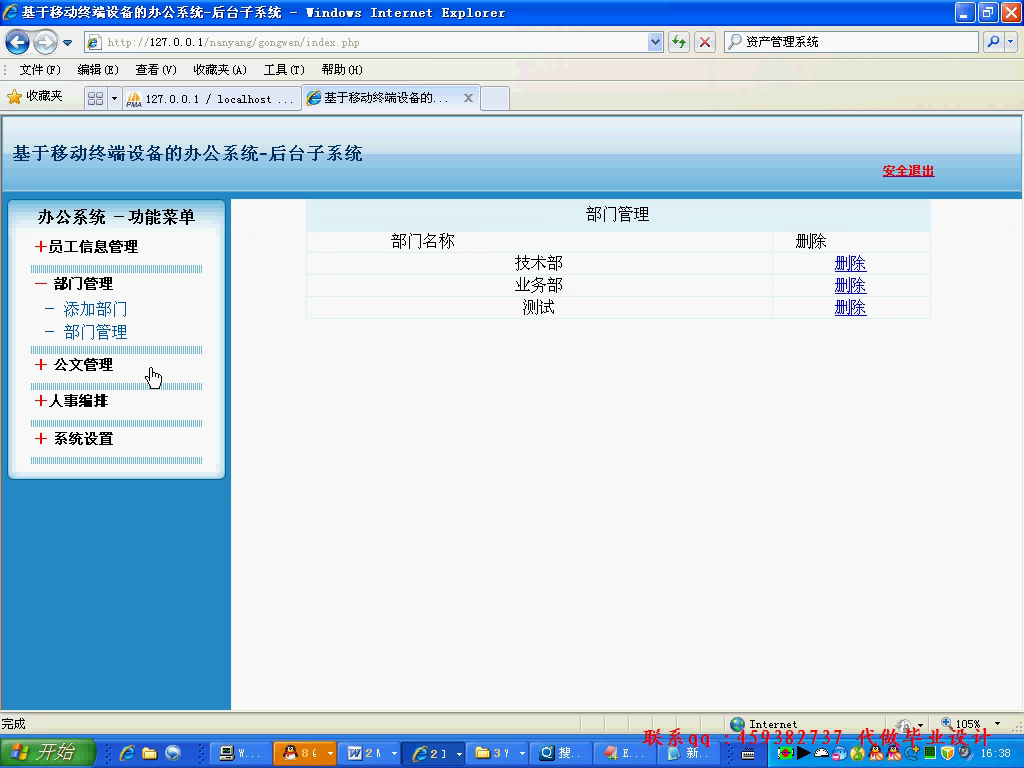Show Quick Tabs grid view

(x=95, y=99)
